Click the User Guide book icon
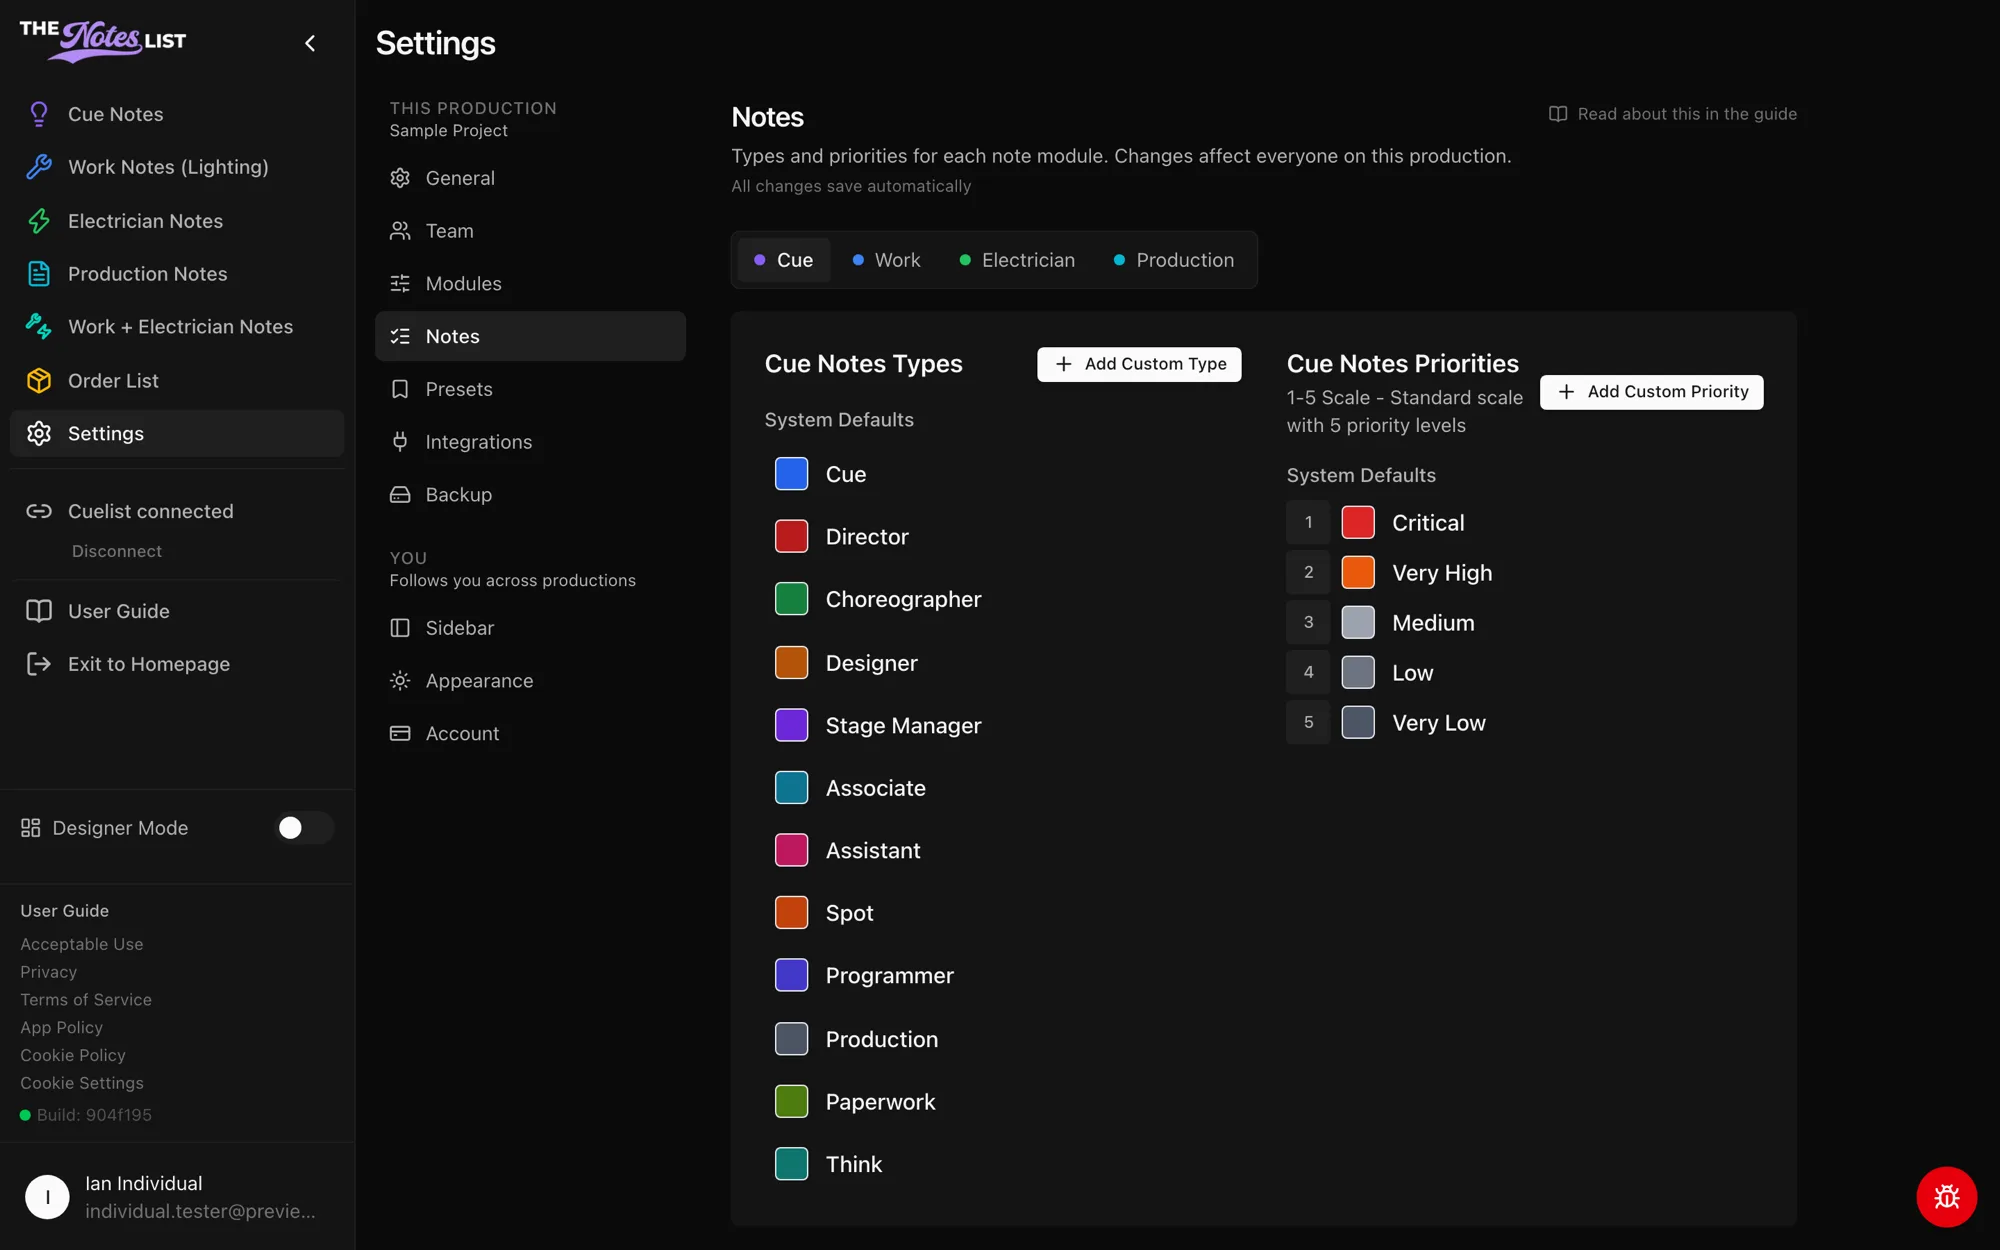Image resolution: width=2000 pixels, height=1250 pixels. click(39, 611)
